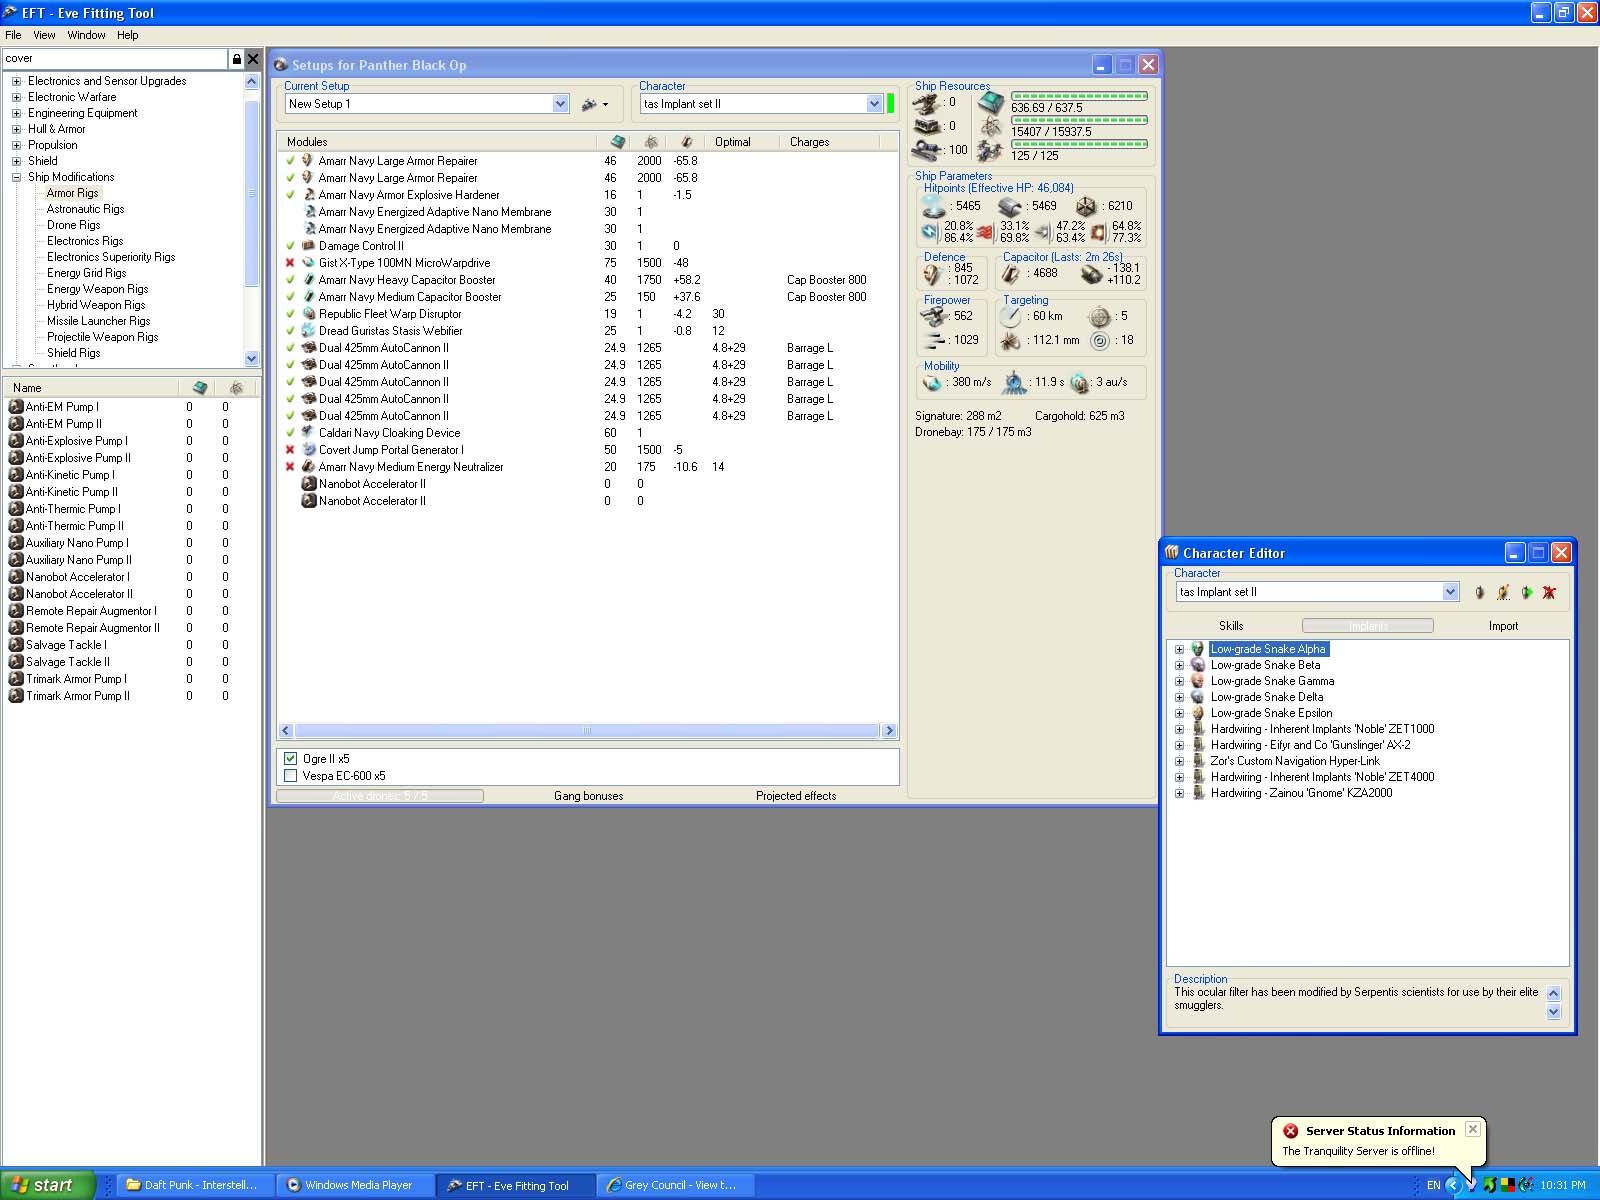
Task: Click the turret firepower icon in Firepower box
Action: pos(933,316)
